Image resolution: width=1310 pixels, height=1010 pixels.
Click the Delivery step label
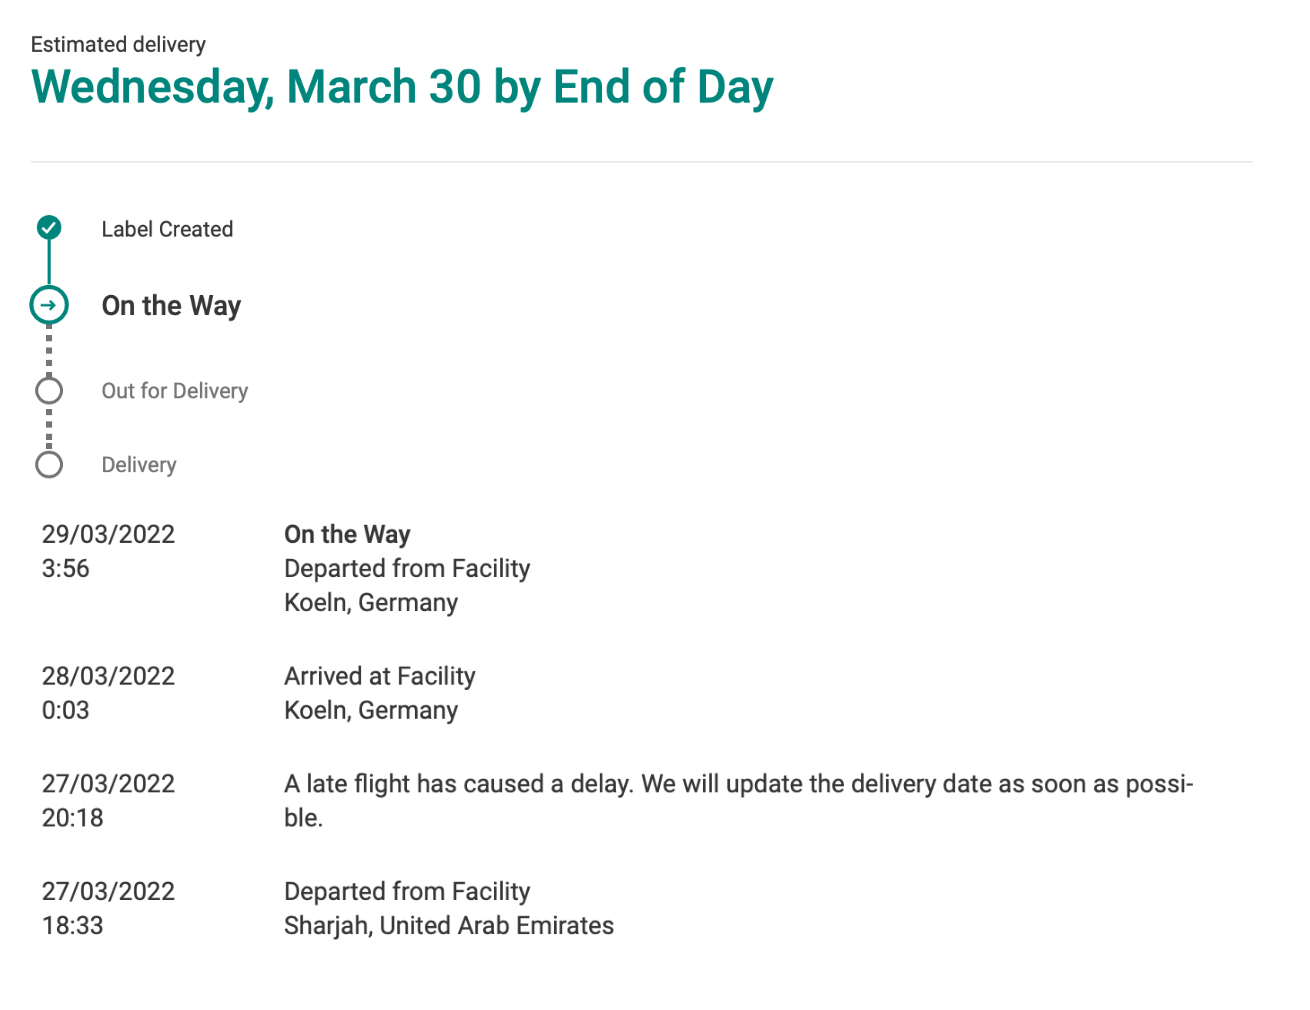click(x=139, y=465)
